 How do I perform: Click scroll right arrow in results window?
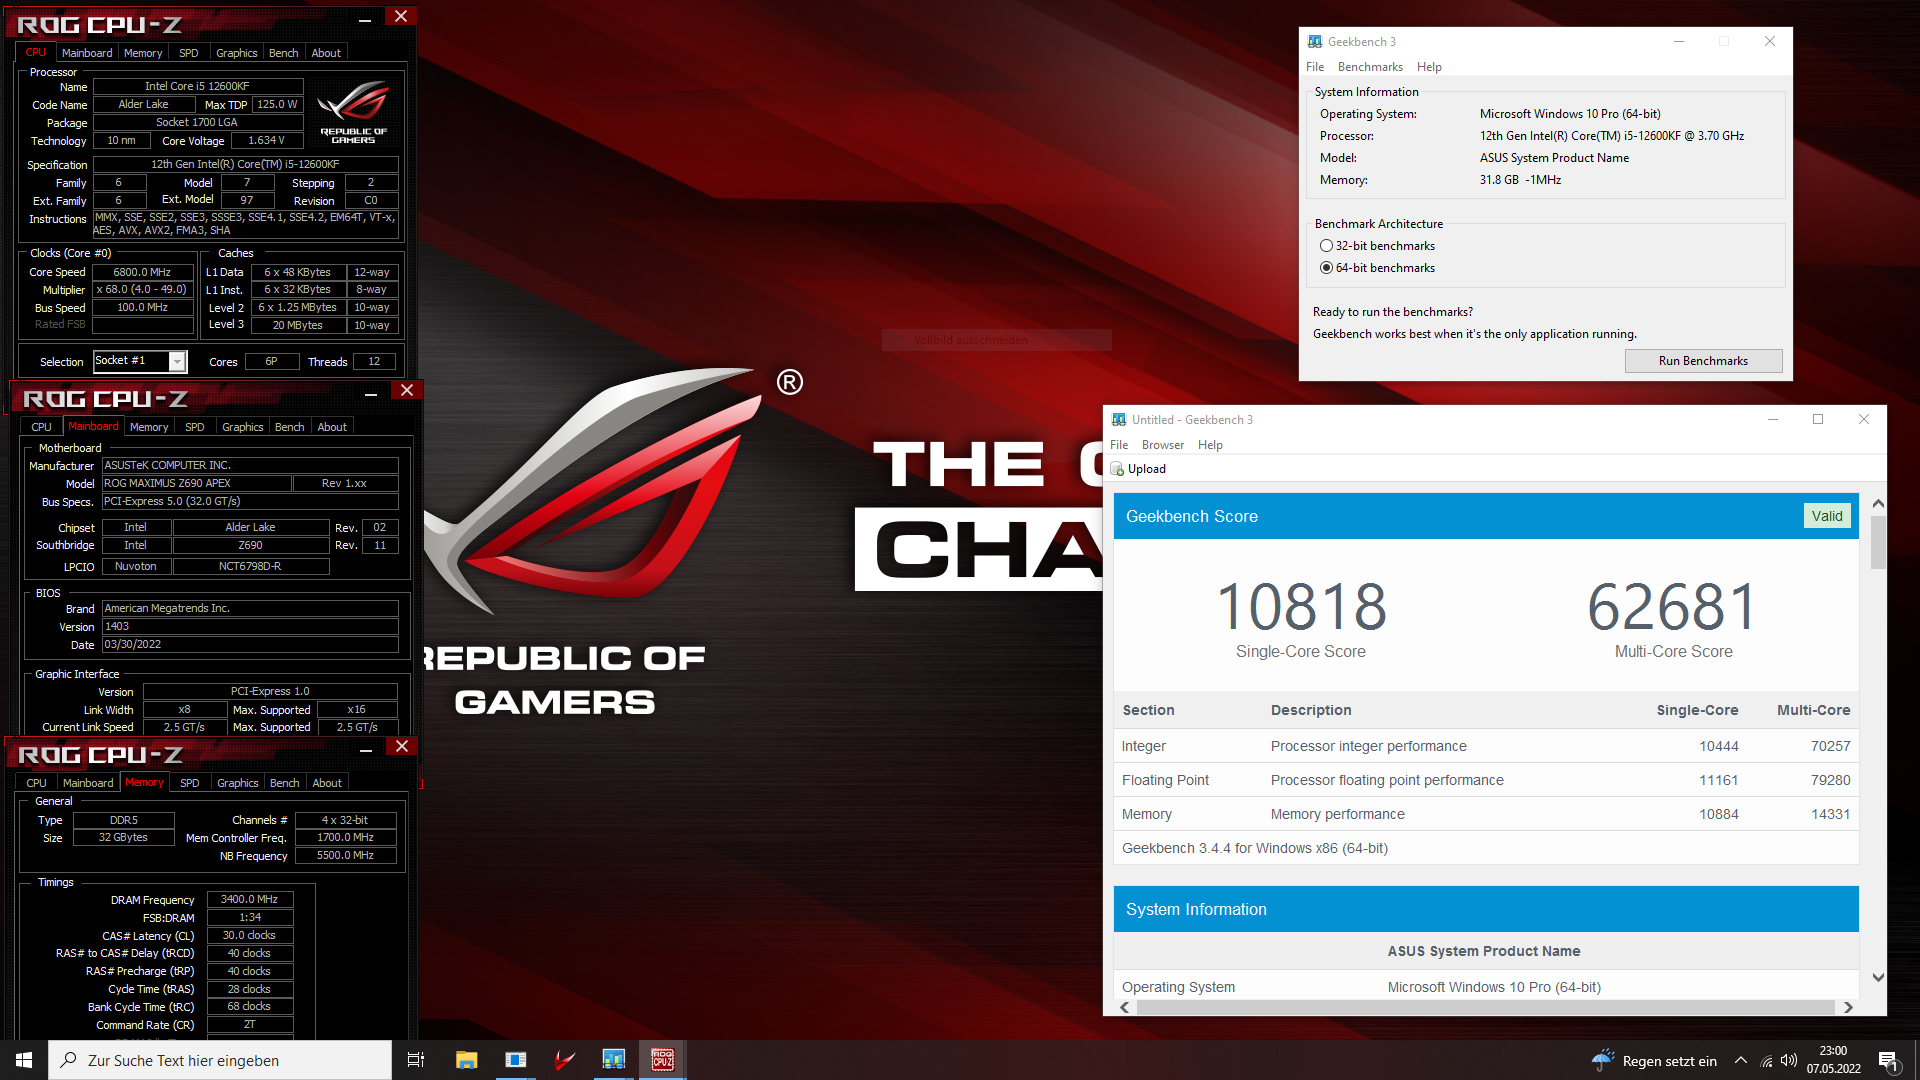[x=1848, y=1007]
